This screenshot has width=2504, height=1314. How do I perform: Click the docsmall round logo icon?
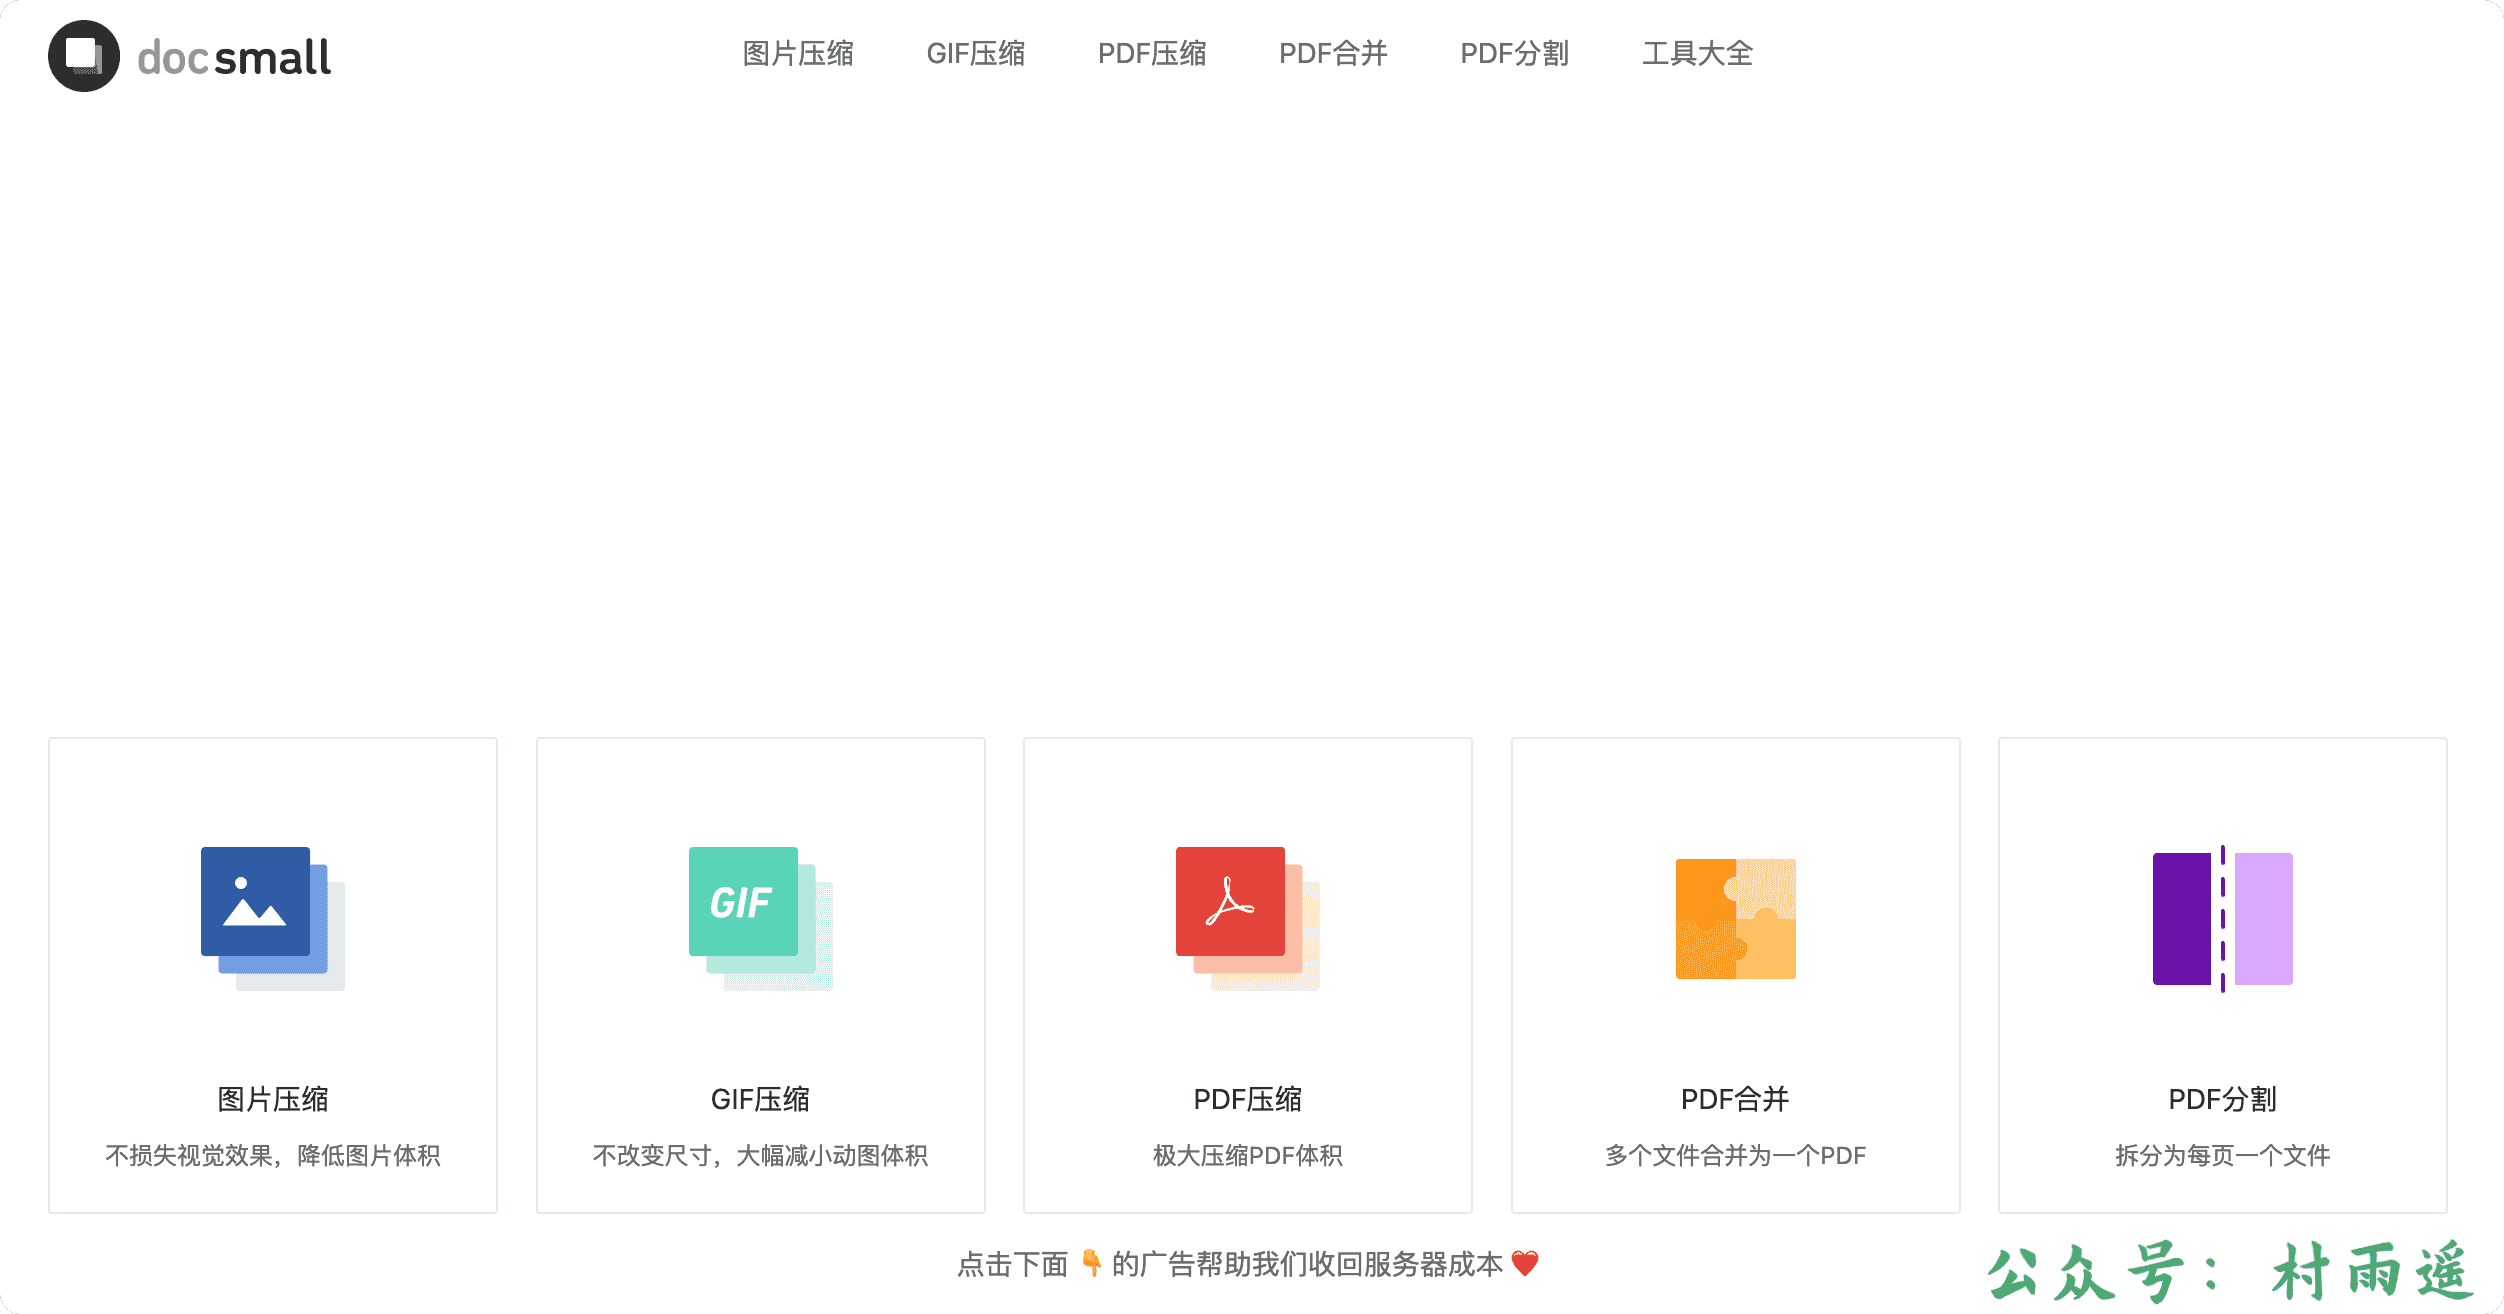tap(84, 56)
